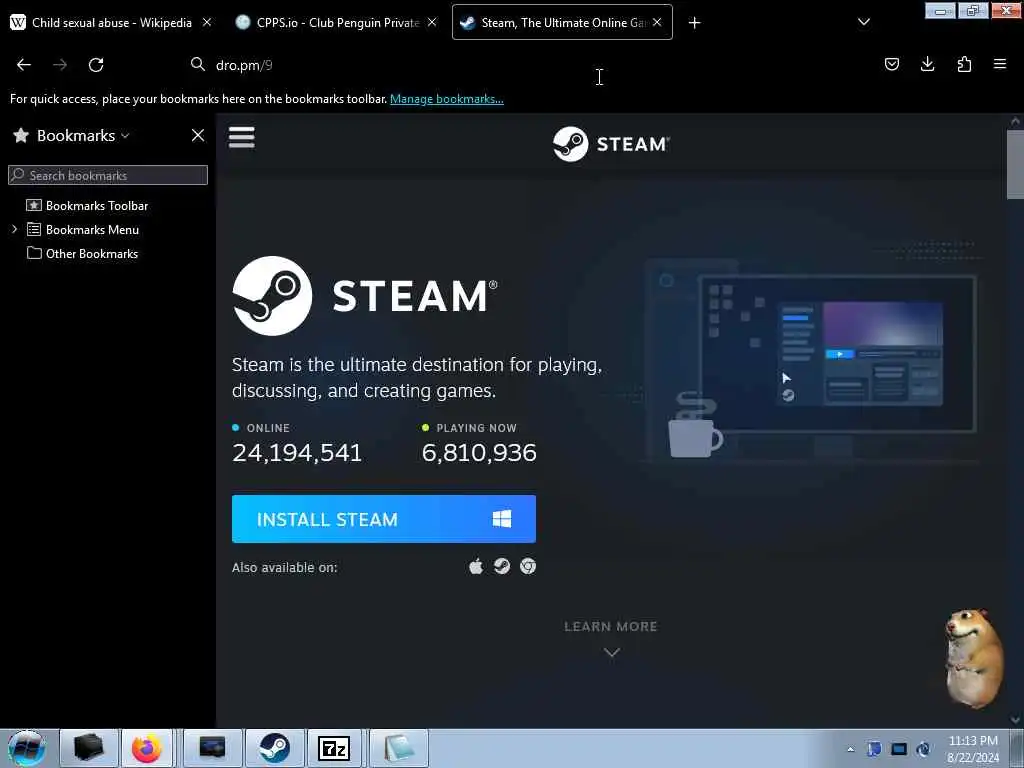The height and width of the screenshot is (768, 1024).
Task: Choose the Apple macOS download icon
Action: pyautogui.click(x=476, y=566)
